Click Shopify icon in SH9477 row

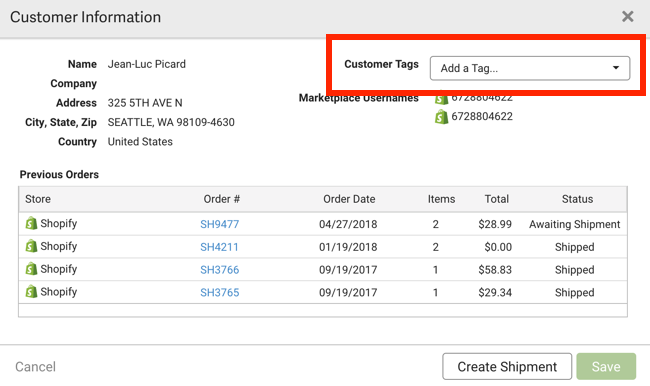[31, 223]
